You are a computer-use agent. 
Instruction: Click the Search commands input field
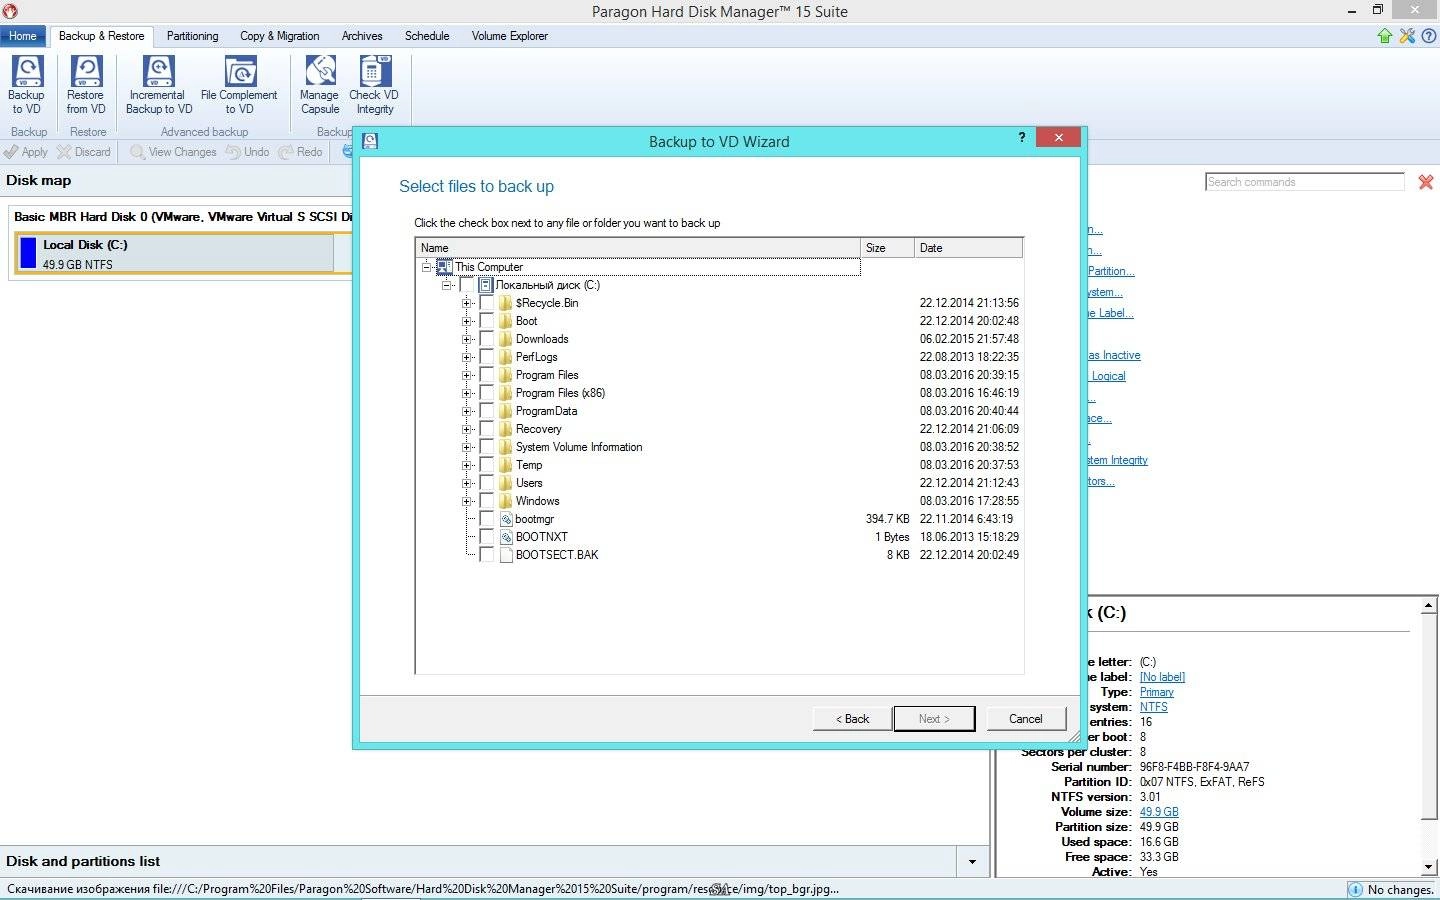click(x=1305, y=182)
